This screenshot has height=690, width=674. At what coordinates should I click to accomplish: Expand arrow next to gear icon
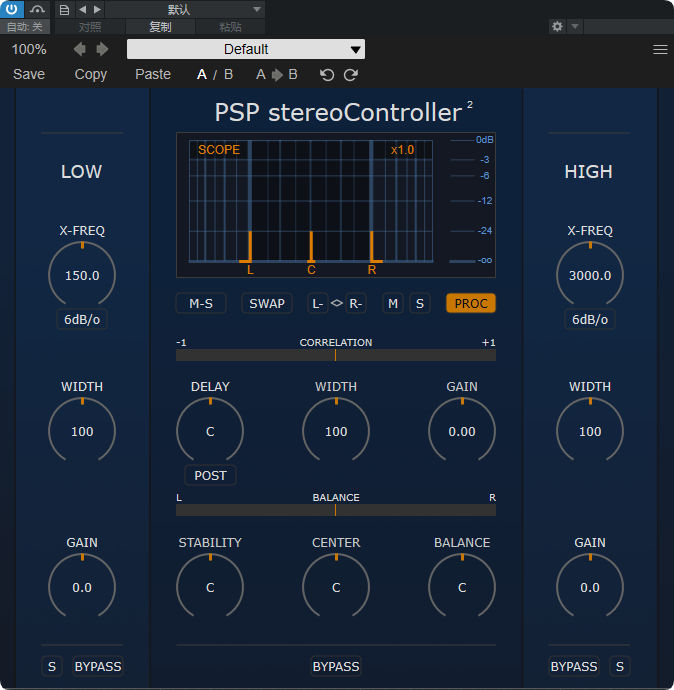pyautogui.click(x=575, y=26)
